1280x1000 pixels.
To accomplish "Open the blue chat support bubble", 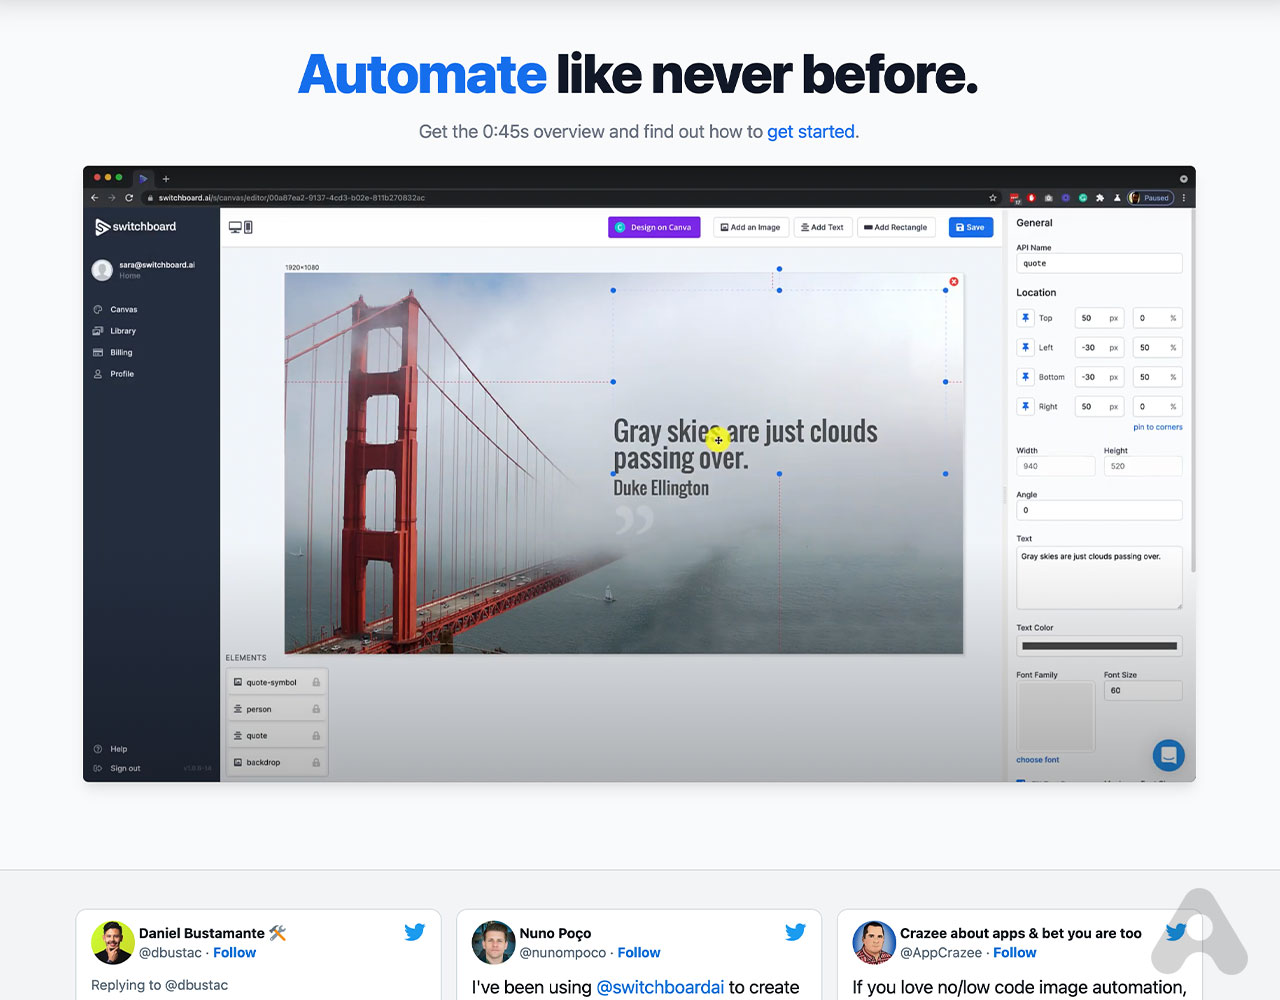I will tap(1168, 755).
